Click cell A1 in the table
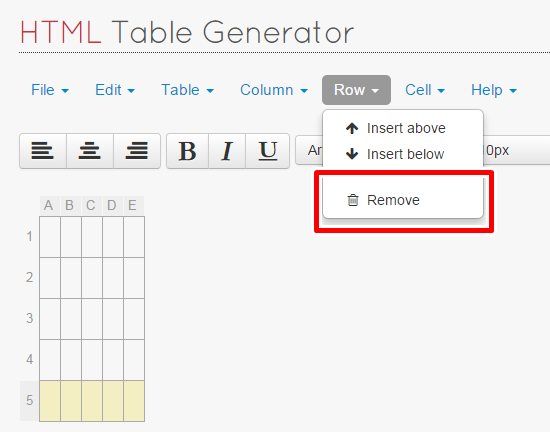This screenshot has height=432, width=550. (x=50, y=237)
